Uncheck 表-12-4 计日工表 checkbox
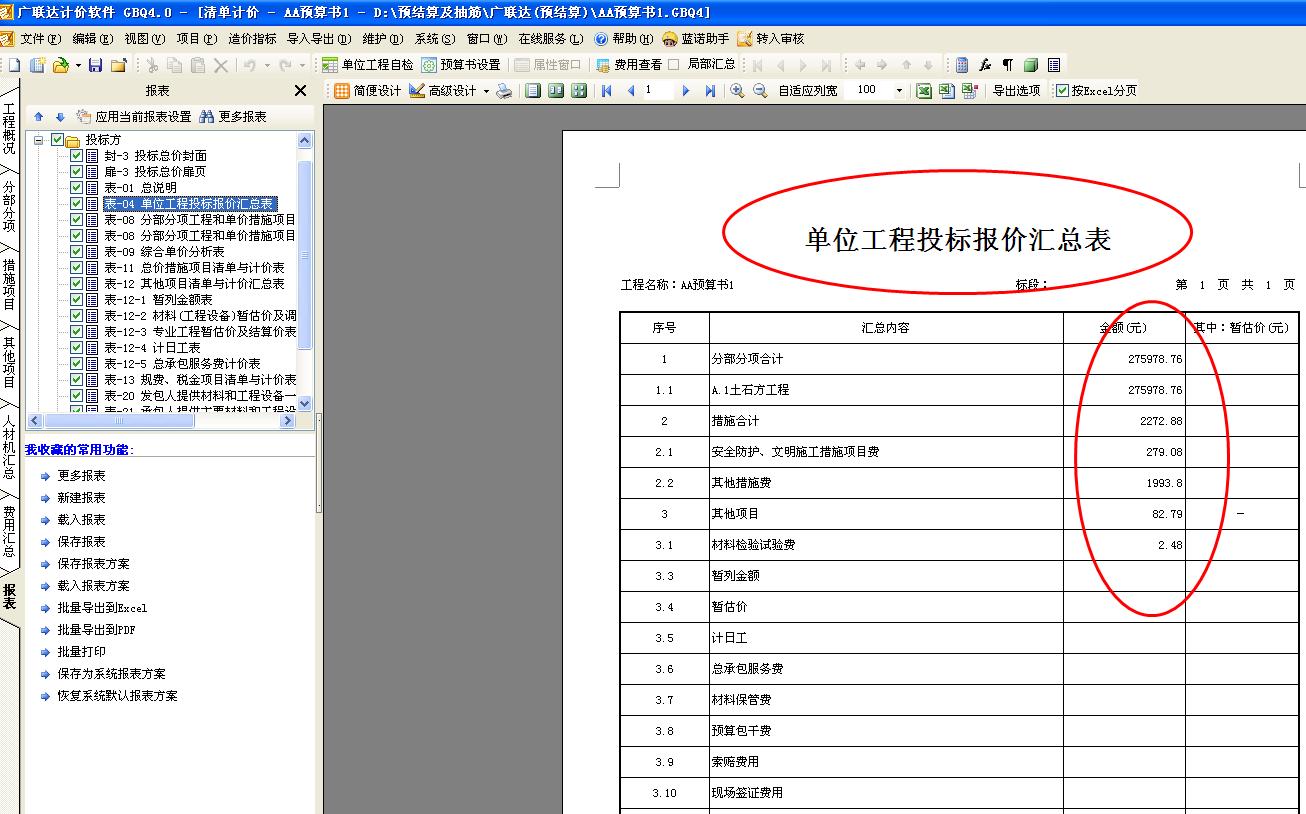This screenshot has height=814, width=1306. (76, 348)
